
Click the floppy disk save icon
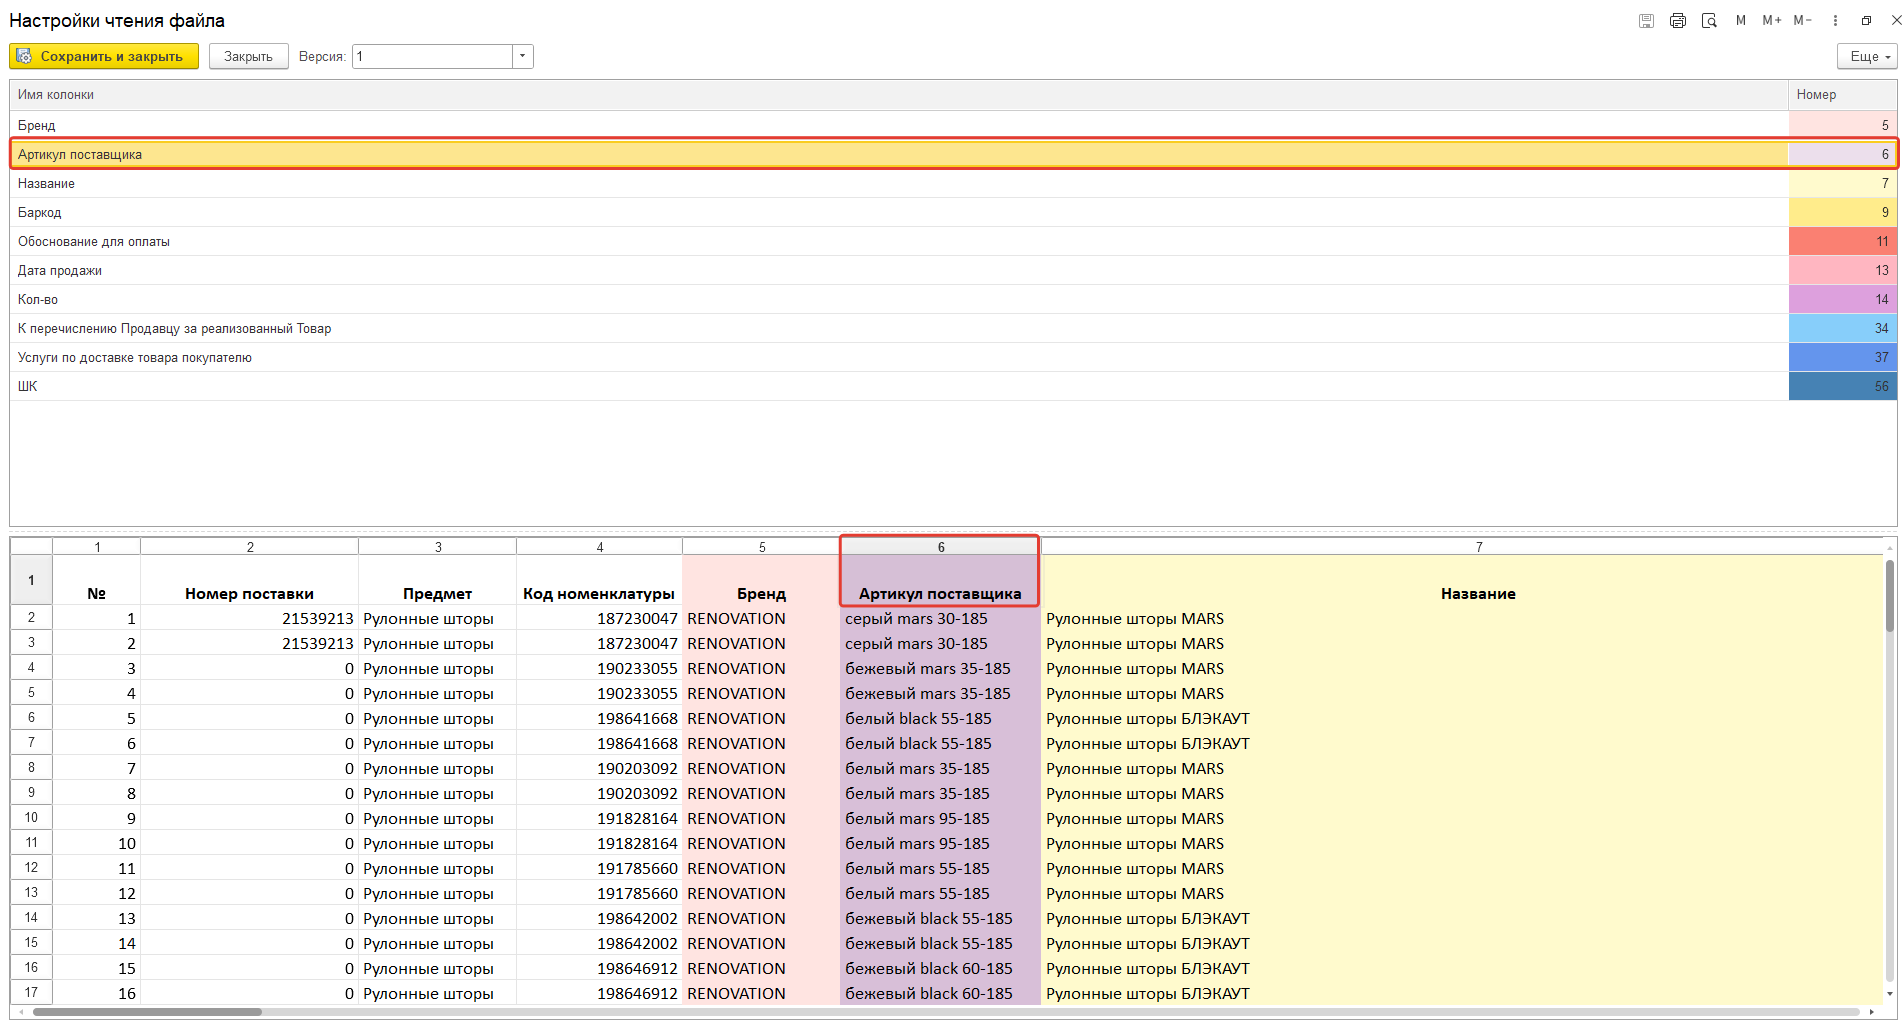tap(1646, 21)
